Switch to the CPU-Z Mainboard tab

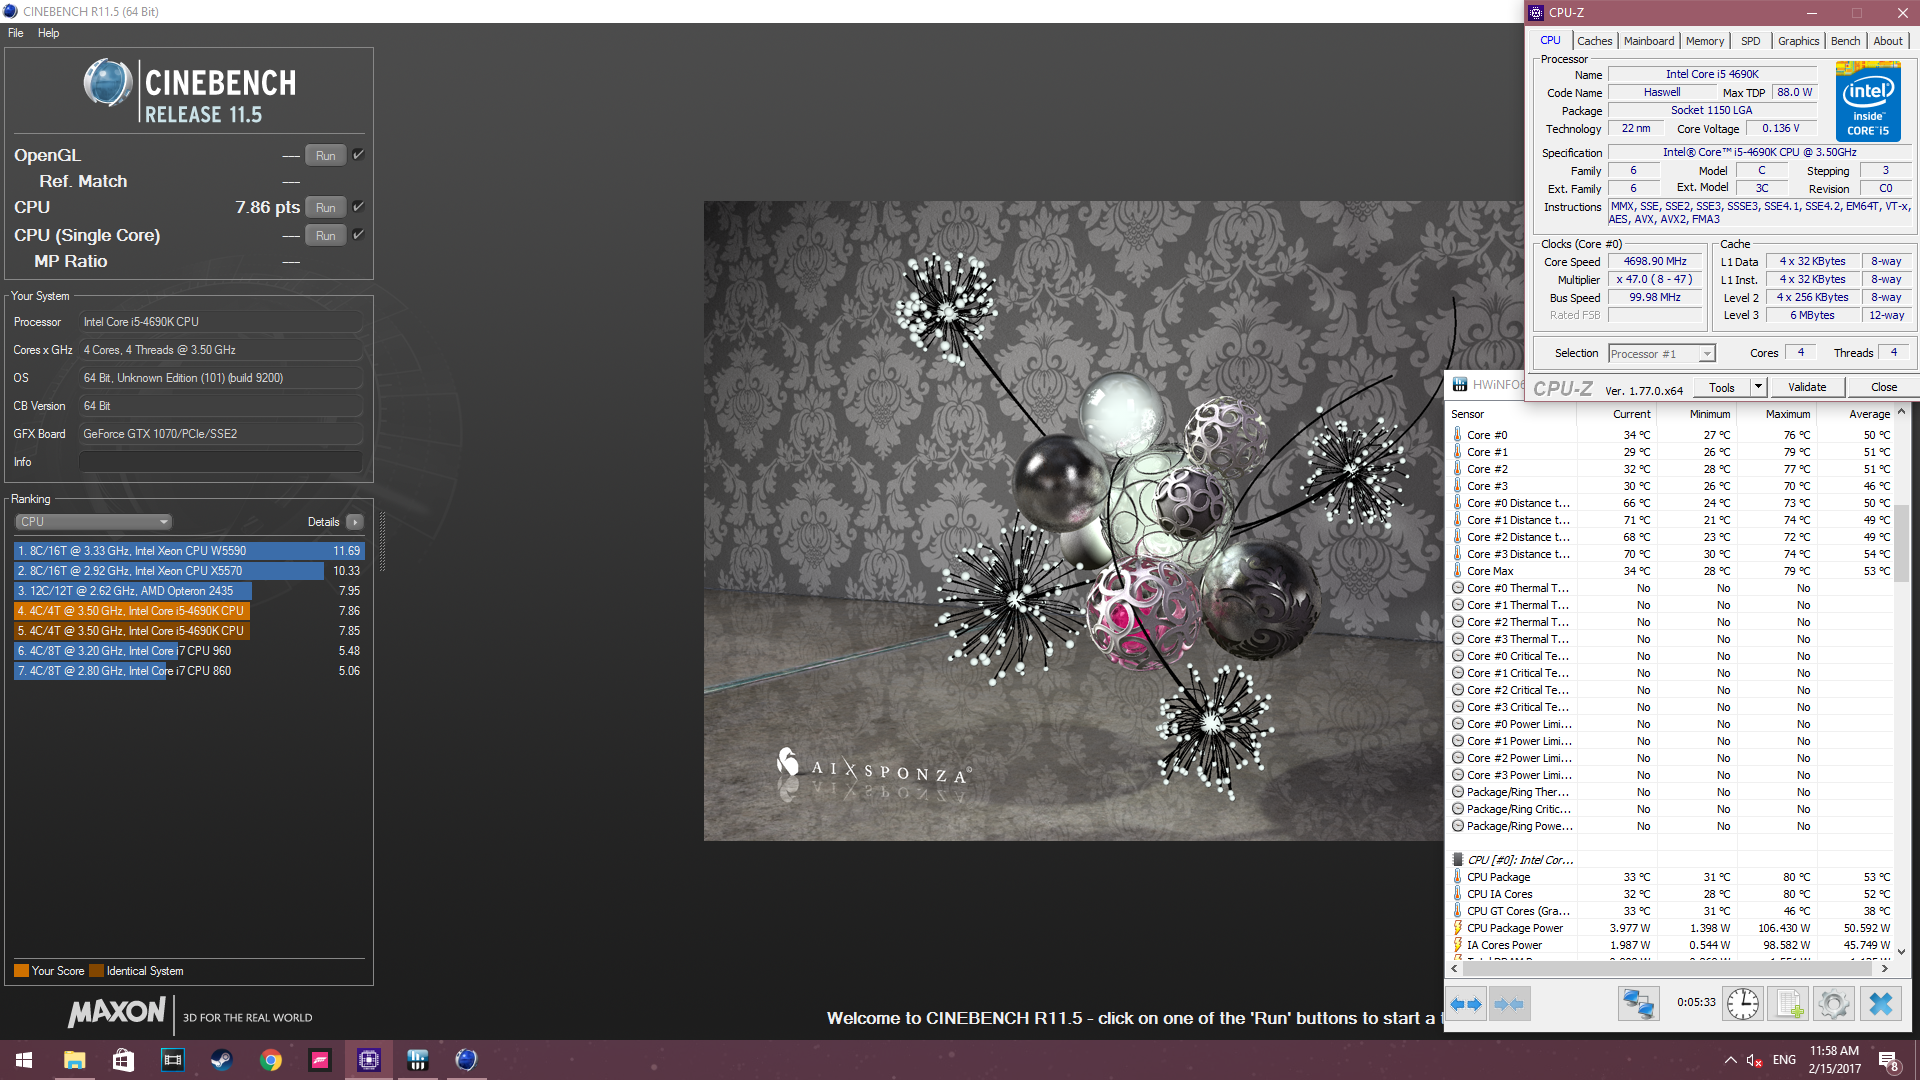(1648, 41)
